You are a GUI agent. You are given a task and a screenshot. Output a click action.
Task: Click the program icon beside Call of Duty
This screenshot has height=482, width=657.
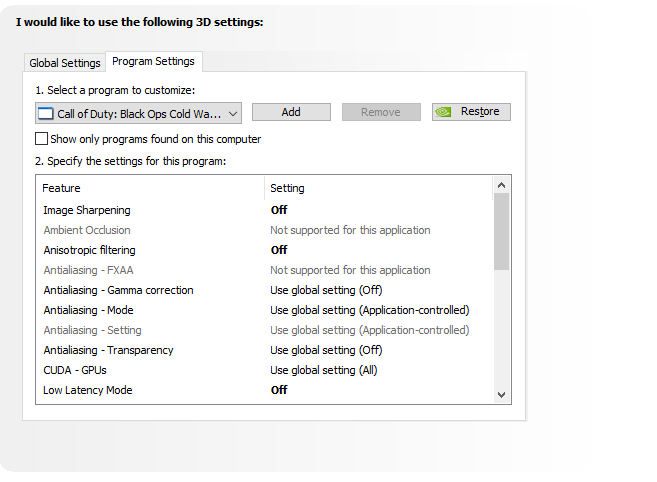click(46, 114)
